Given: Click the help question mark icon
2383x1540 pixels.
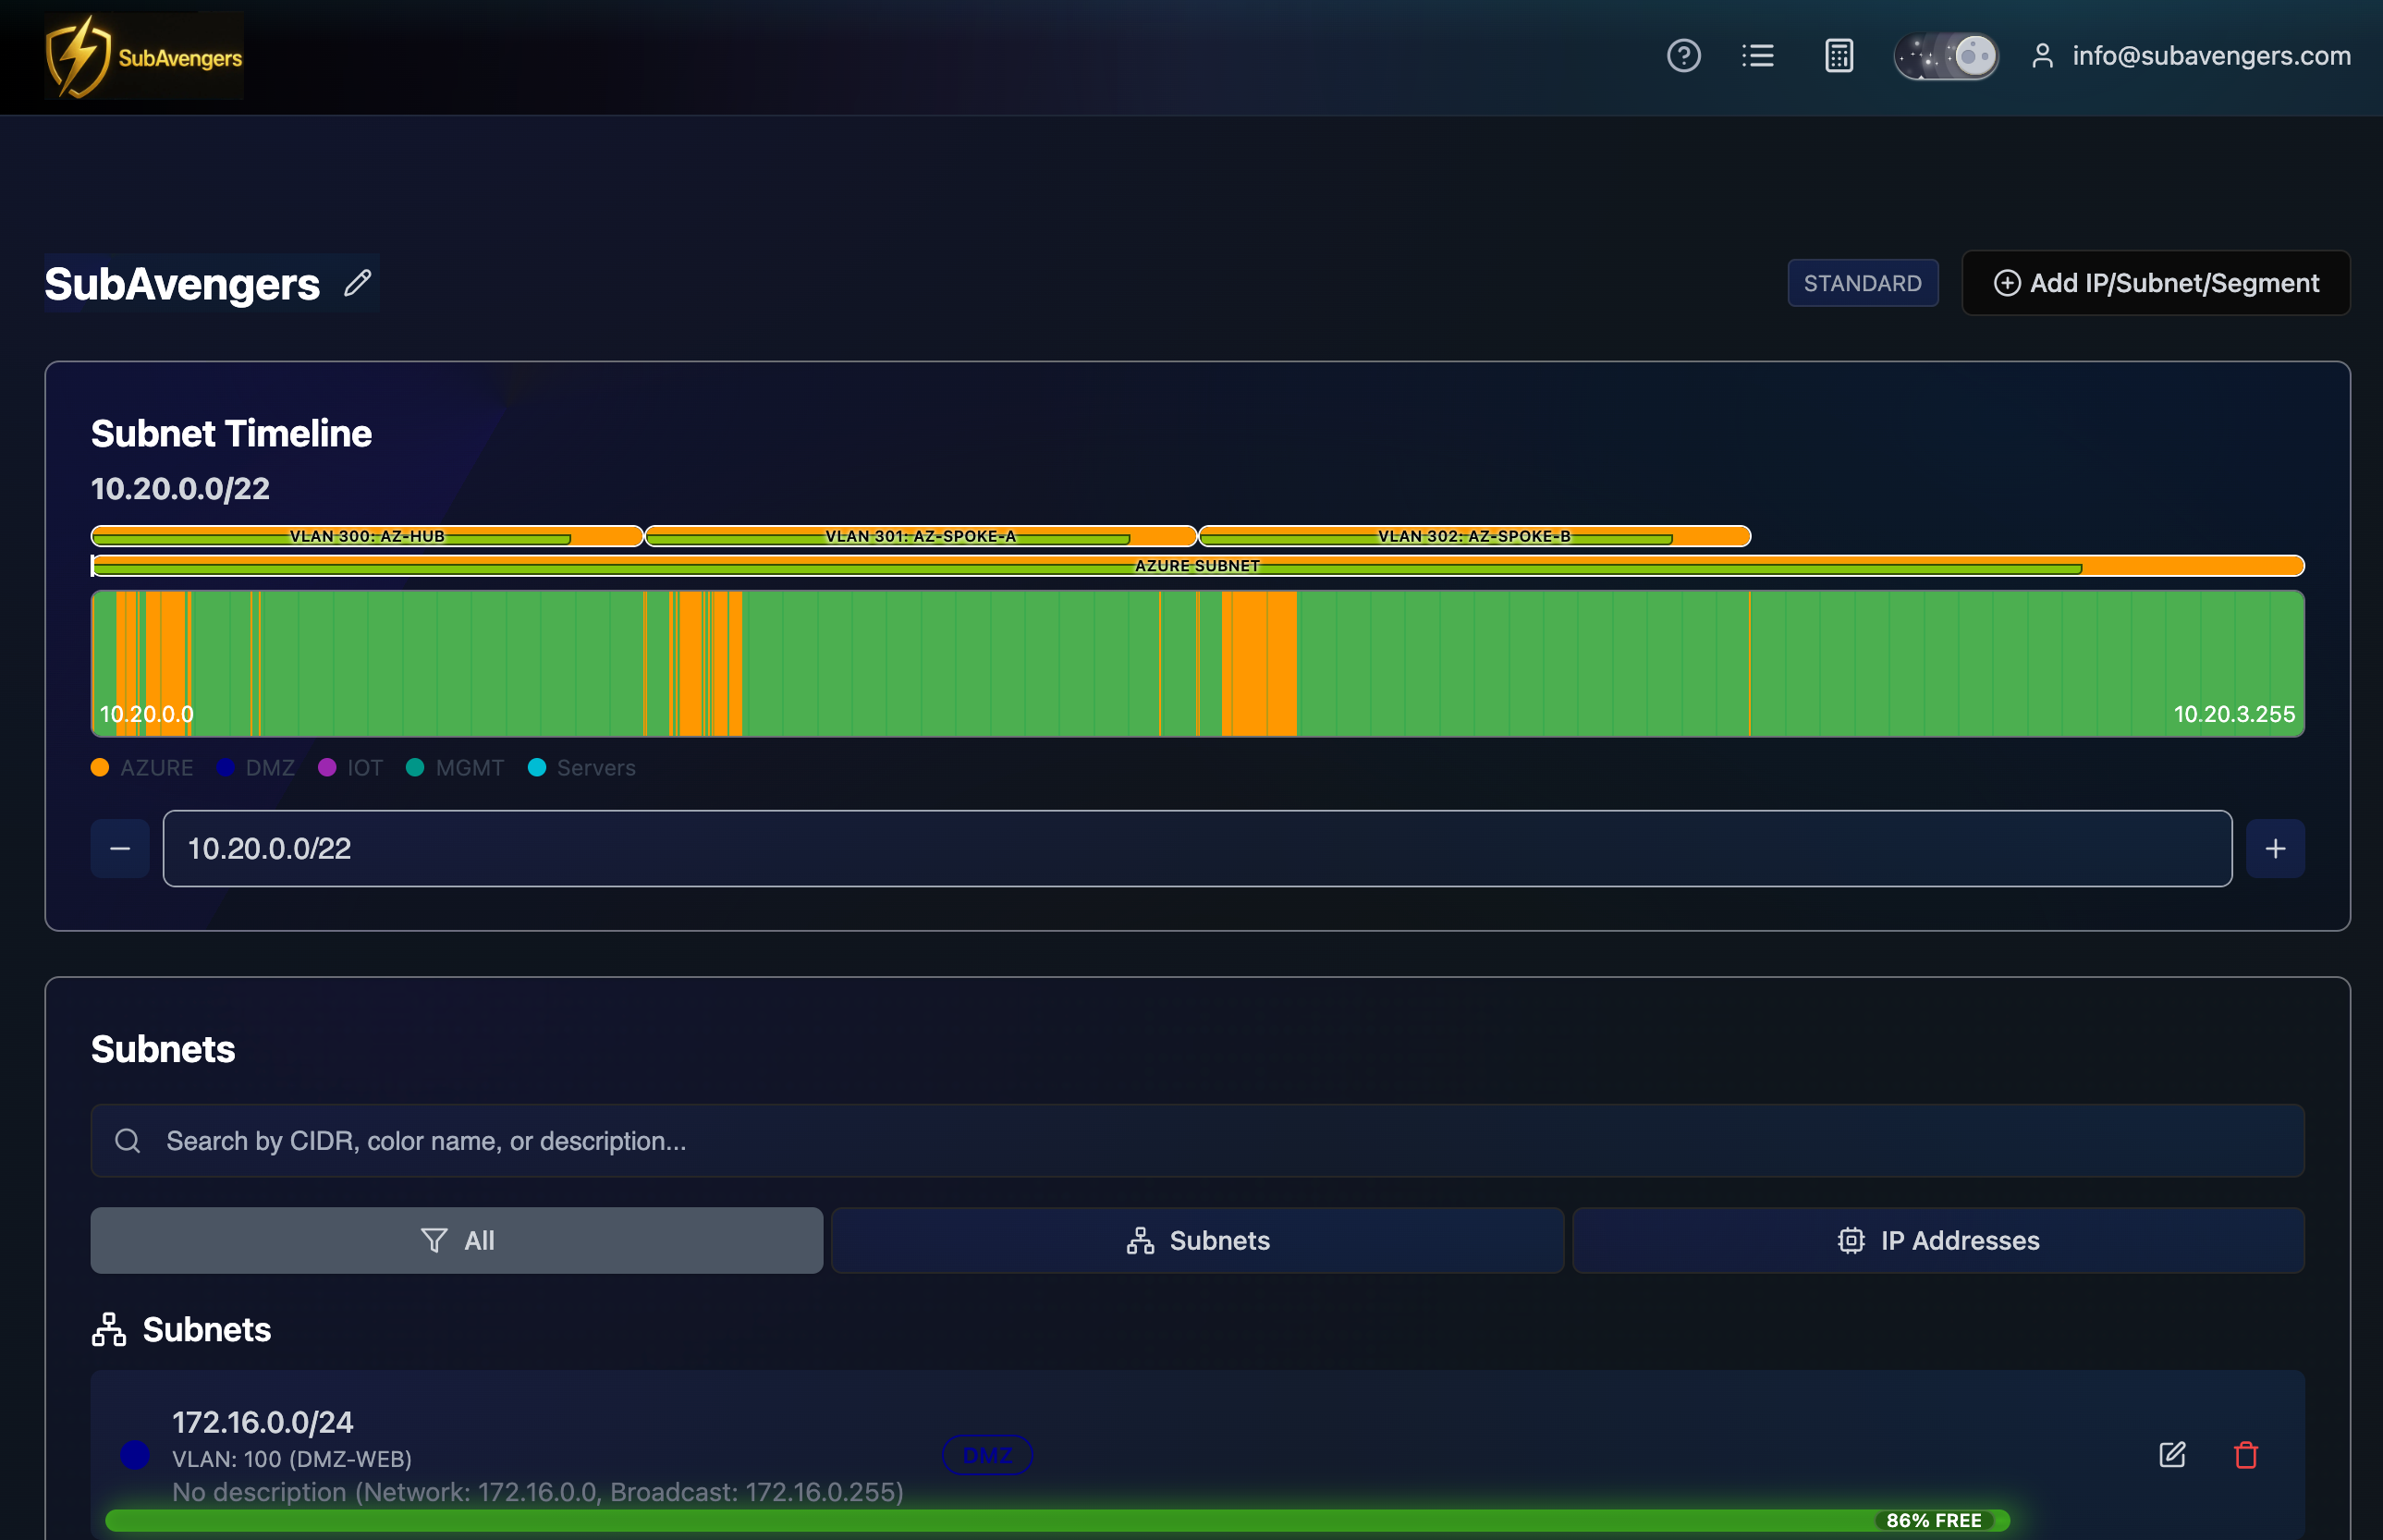Looking at the screenshot, I should point(1683,56).
